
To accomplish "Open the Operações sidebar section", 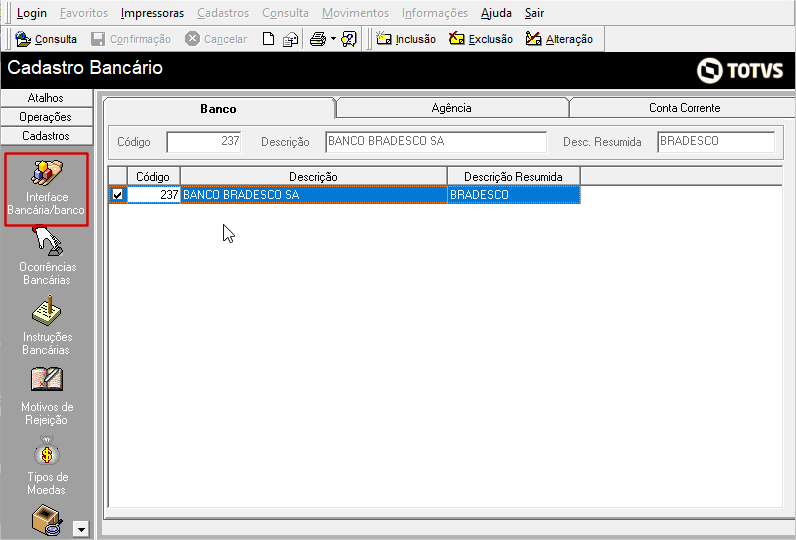I will pyautogui.click(x=46, y=117).
